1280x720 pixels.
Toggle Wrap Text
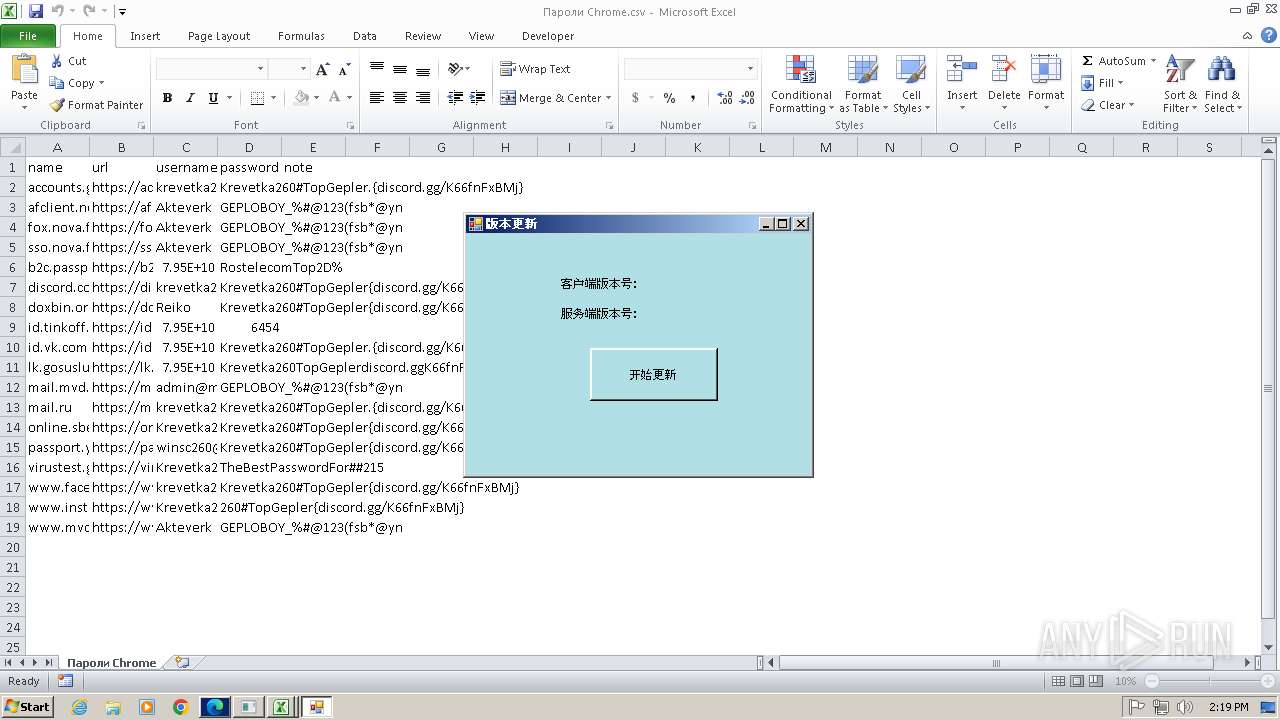pyautogui.click(x=535, y=69)
